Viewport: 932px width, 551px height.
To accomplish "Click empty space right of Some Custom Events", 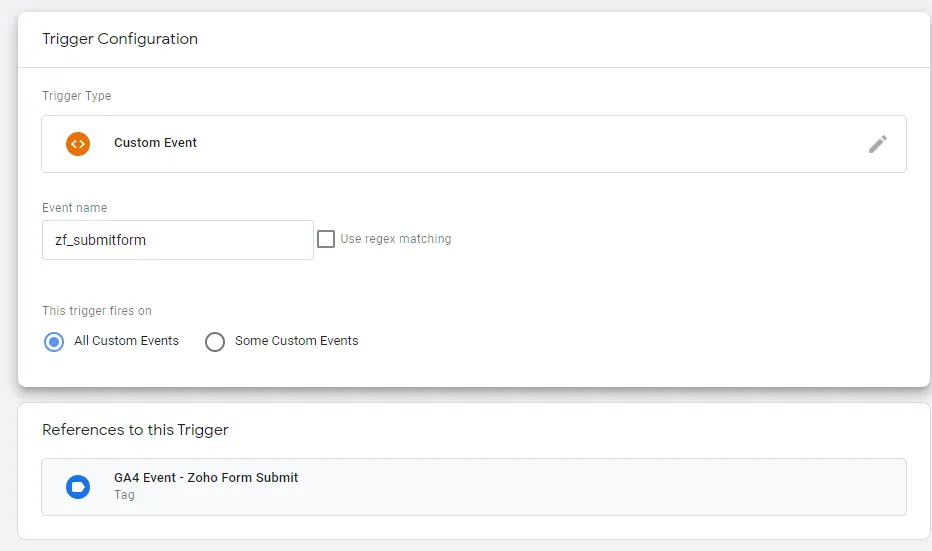I will click(x=600, y=341).
